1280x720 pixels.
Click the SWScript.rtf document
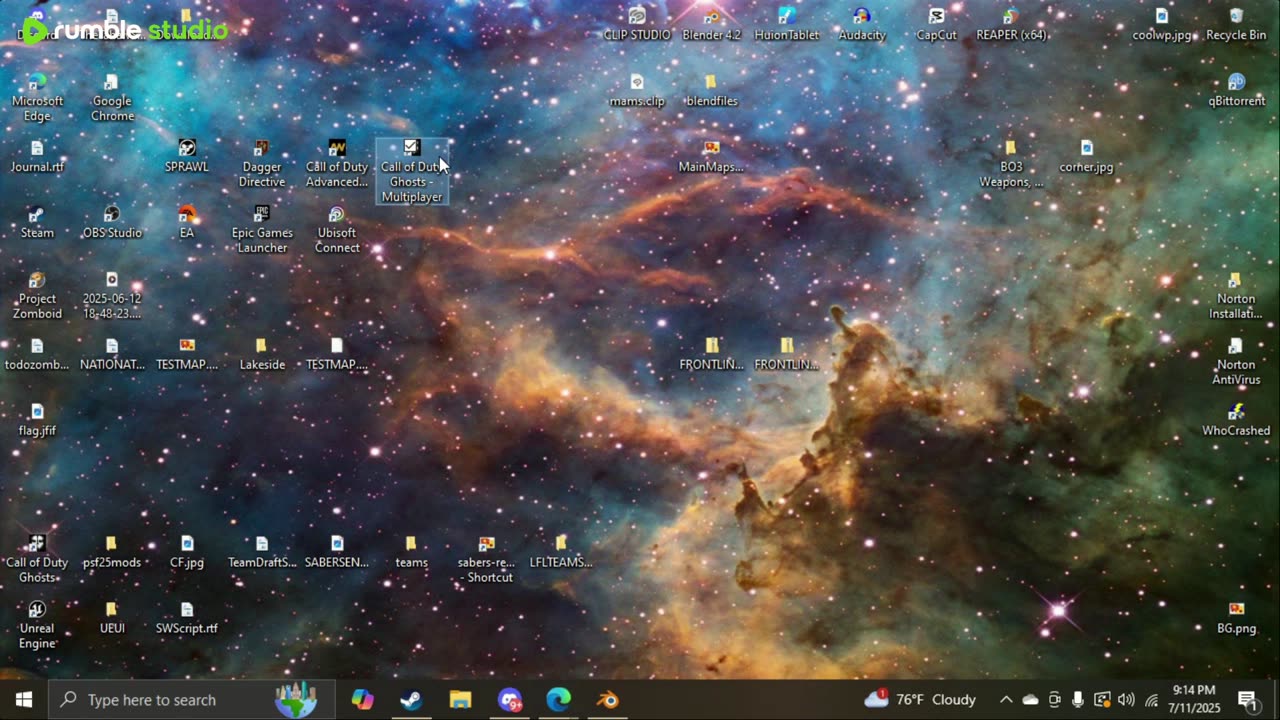(187, 618)
